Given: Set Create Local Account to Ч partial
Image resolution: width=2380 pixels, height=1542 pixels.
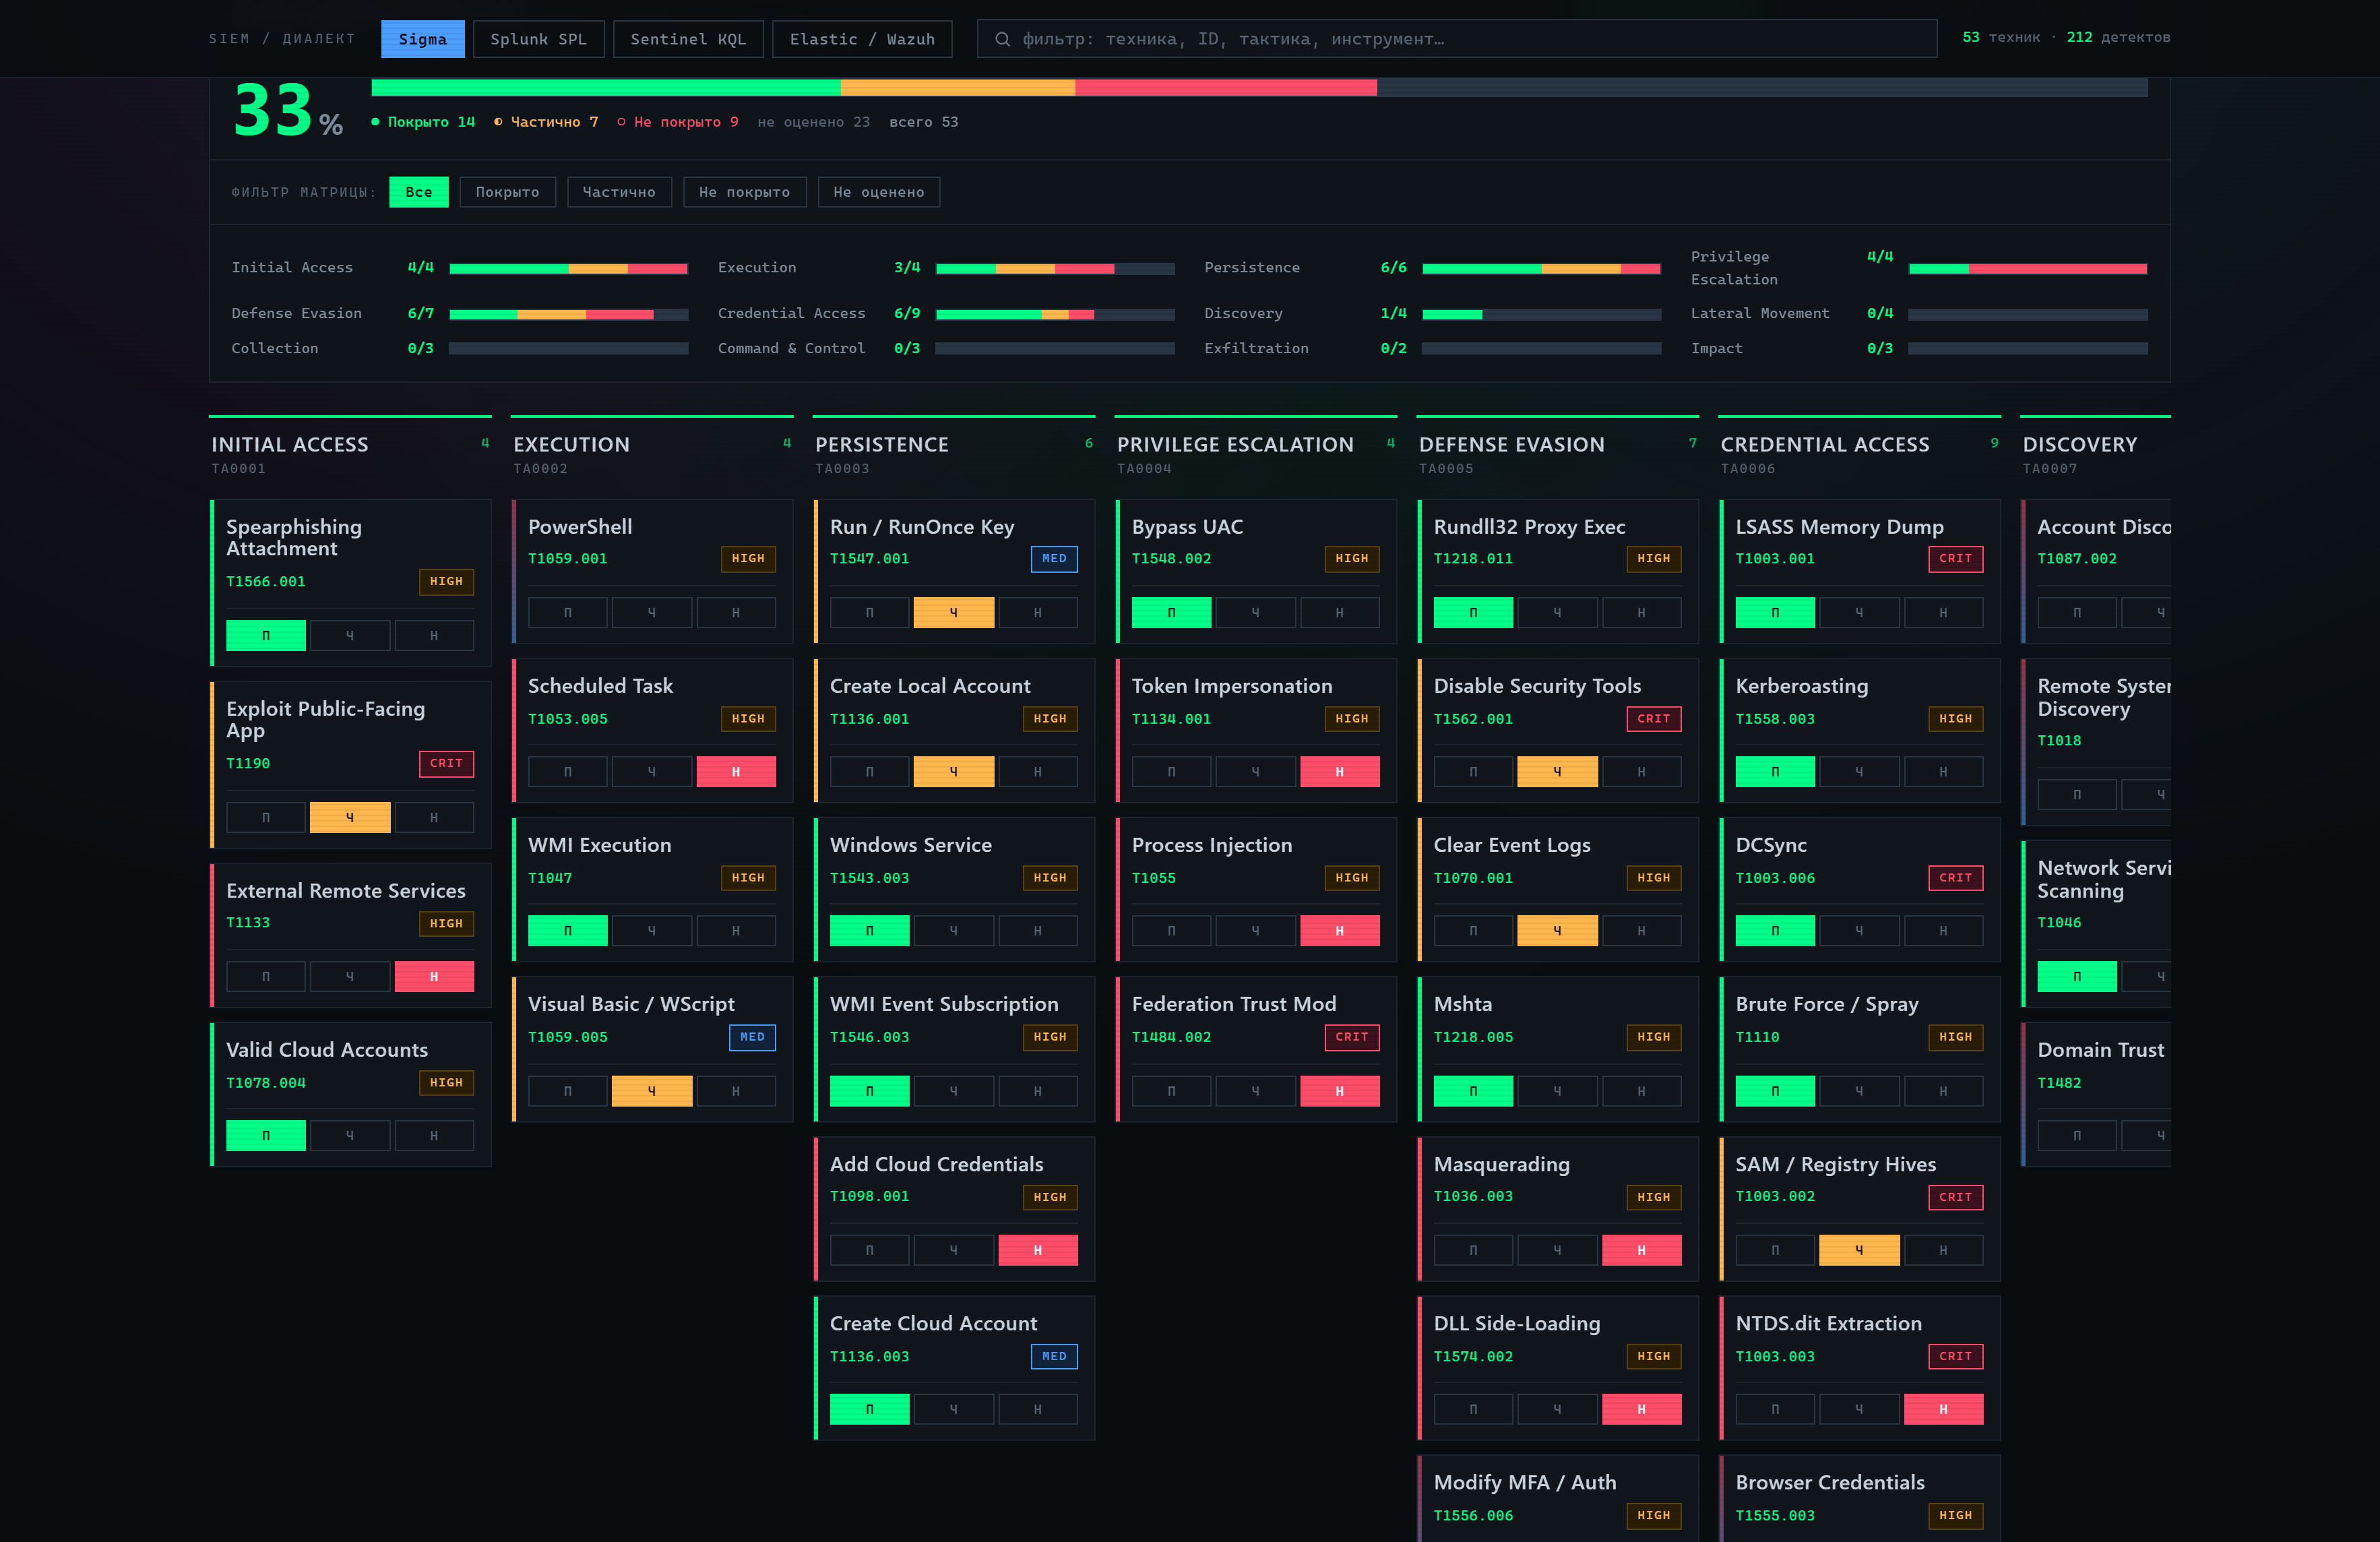Looking at the screenshot, I should click(954, 772).
